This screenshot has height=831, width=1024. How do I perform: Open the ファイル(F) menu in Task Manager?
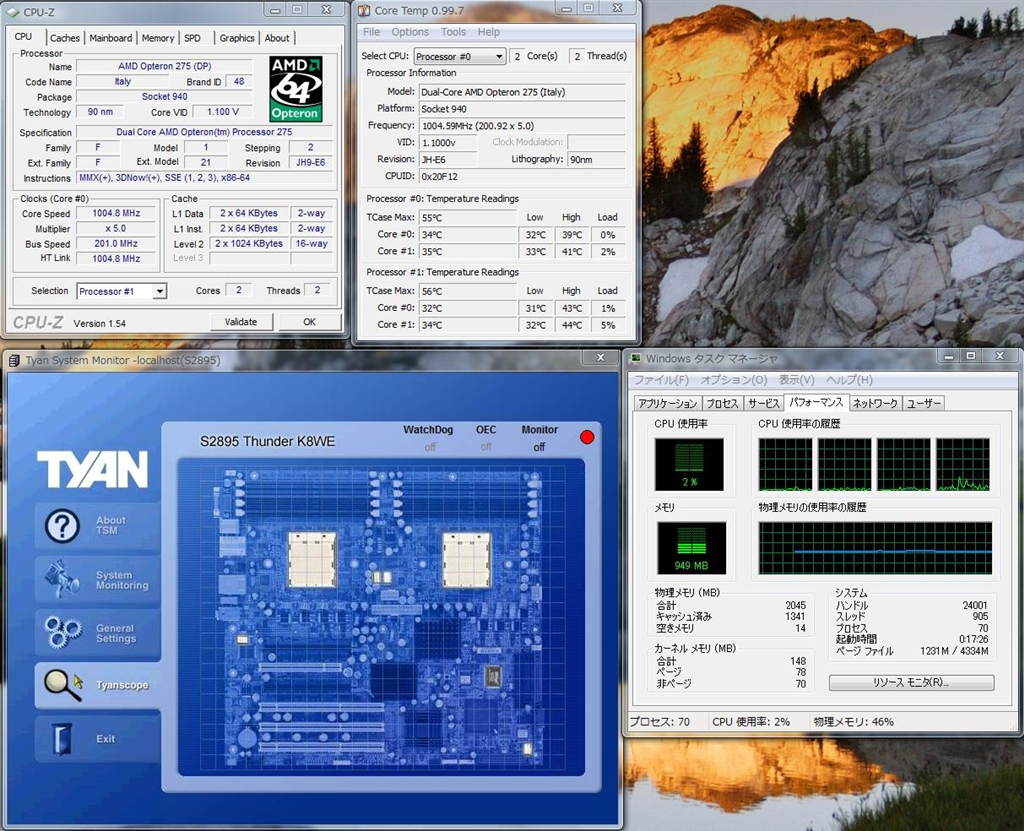661,380
